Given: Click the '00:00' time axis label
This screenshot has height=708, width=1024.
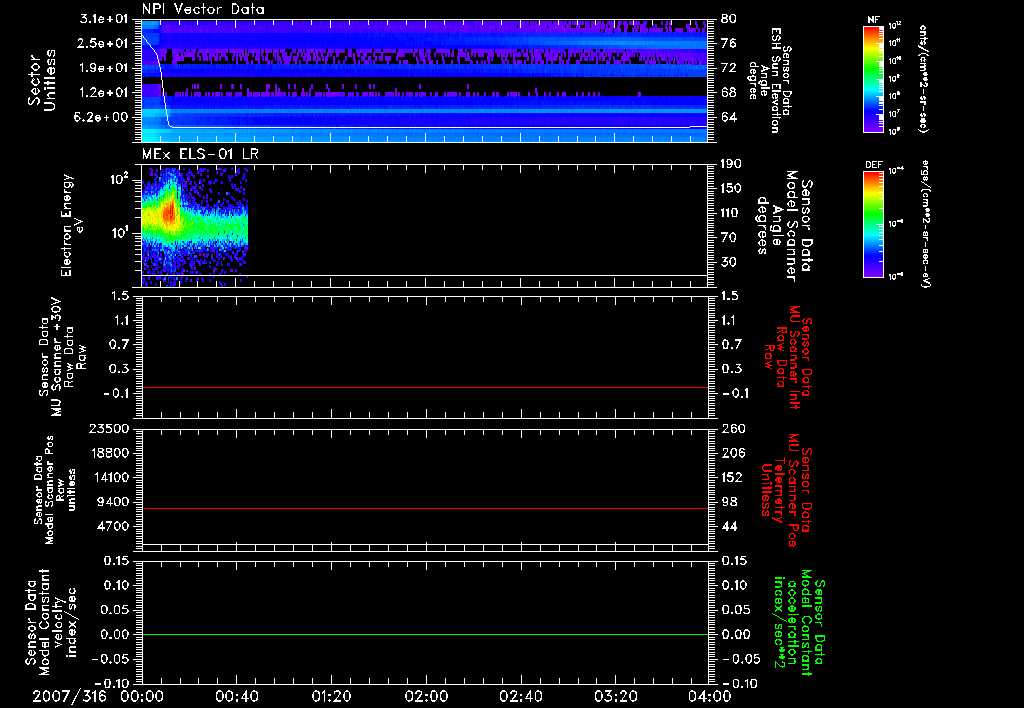Looking at the screenshot, I should click(142, 697).
